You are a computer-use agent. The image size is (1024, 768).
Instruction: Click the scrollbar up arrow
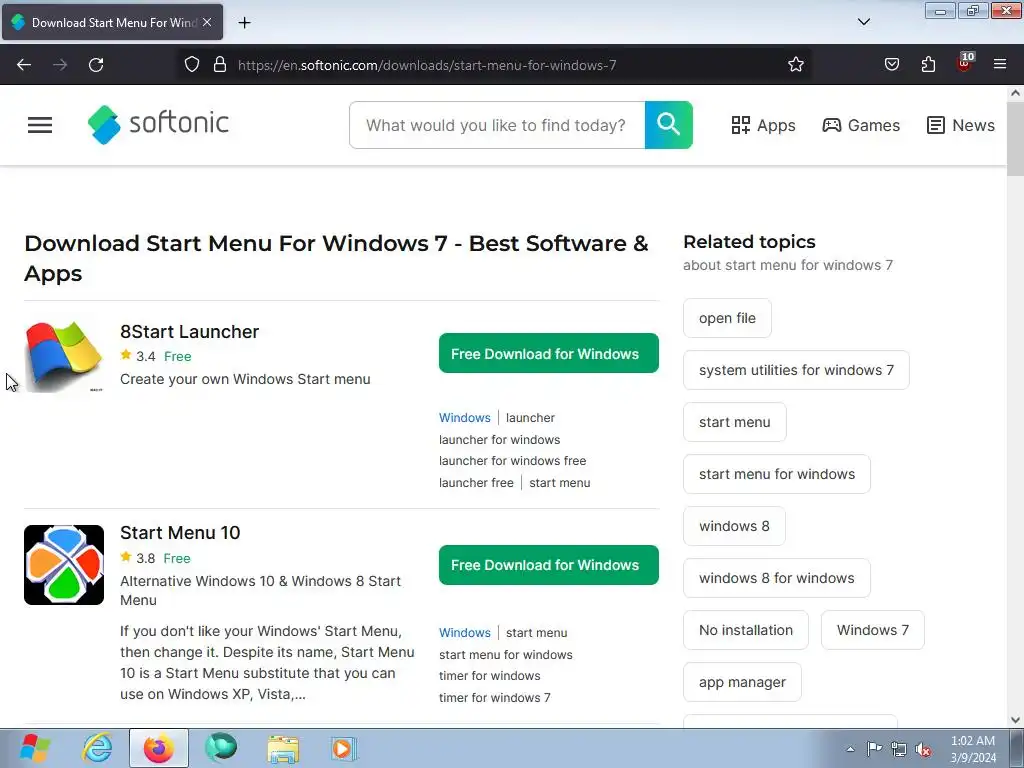1015,93
